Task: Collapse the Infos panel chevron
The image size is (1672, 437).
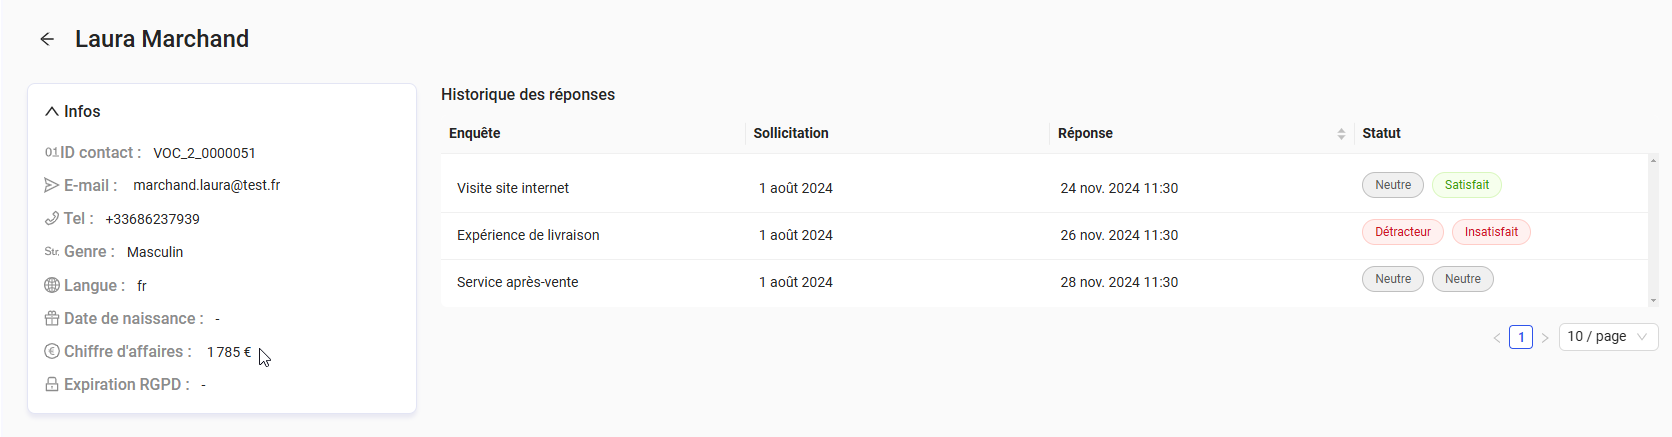Action: point(52,112)
